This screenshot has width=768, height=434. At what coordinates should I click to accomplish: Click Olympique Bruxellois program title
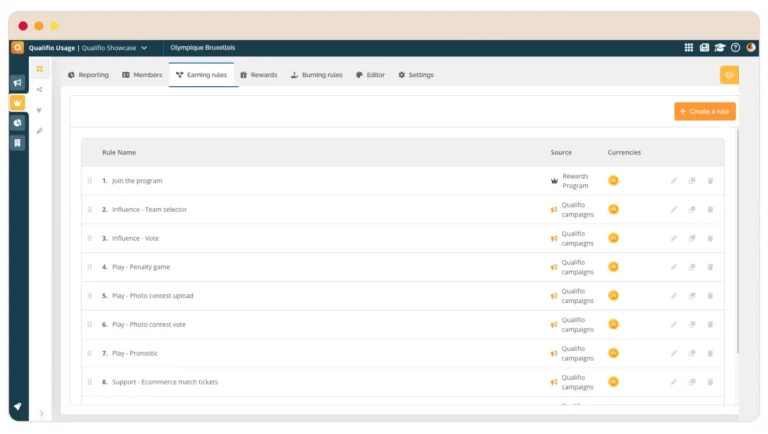click(203, 48)
